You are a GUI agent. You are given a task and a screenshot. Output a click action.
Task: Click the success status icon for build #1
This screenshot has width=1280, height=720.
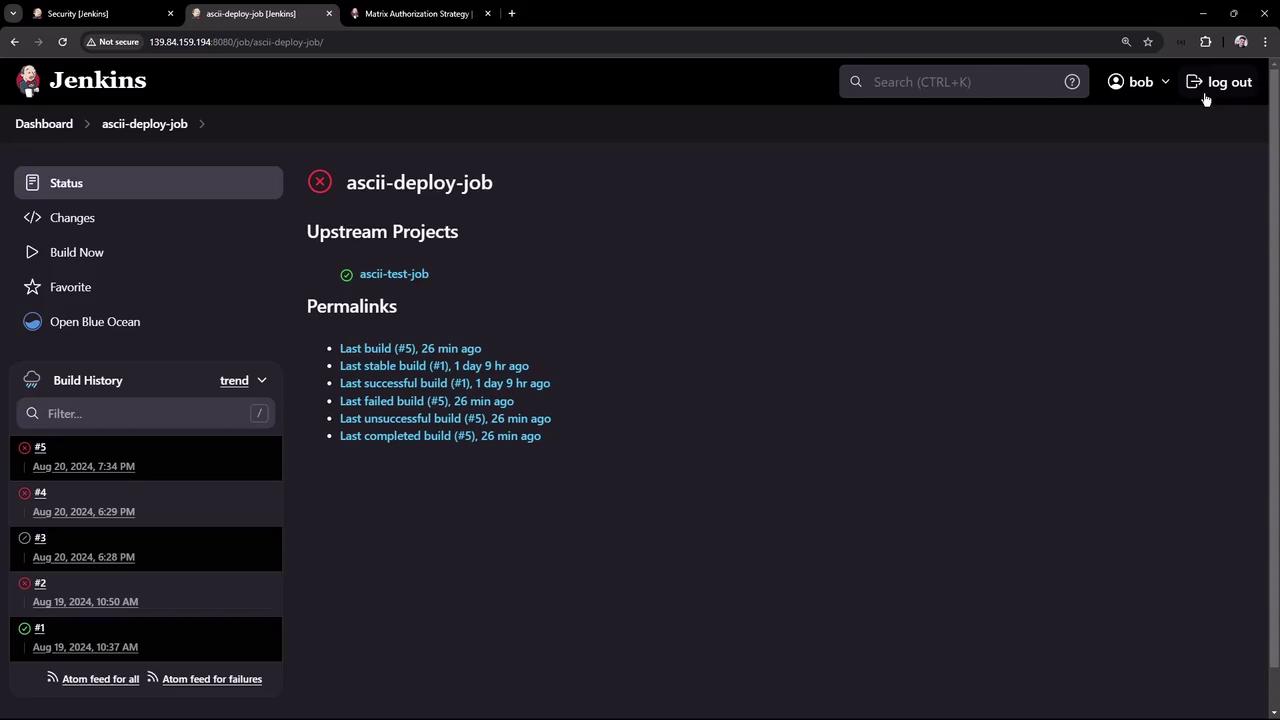[x=25, y=629]
